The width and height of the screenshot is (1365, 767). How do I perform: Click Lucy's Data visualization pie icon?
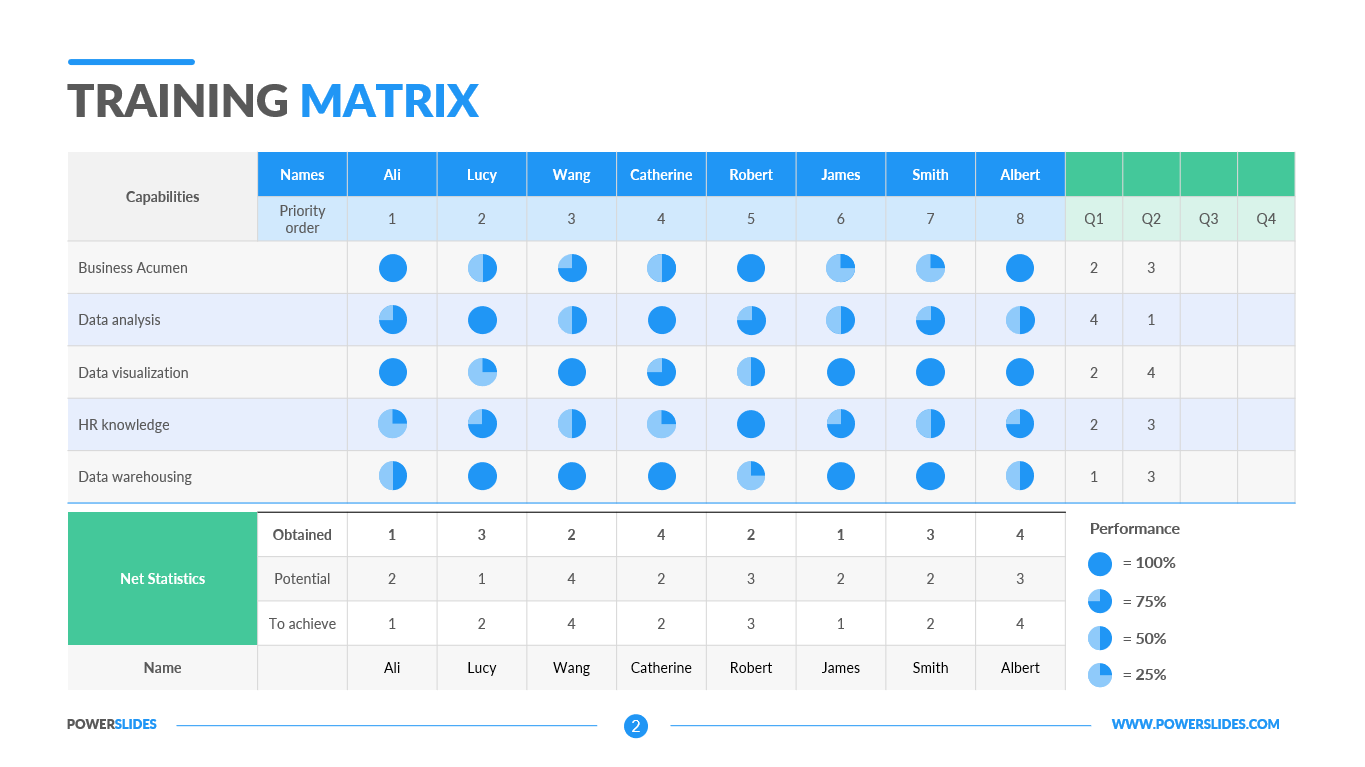pos(482,372)
